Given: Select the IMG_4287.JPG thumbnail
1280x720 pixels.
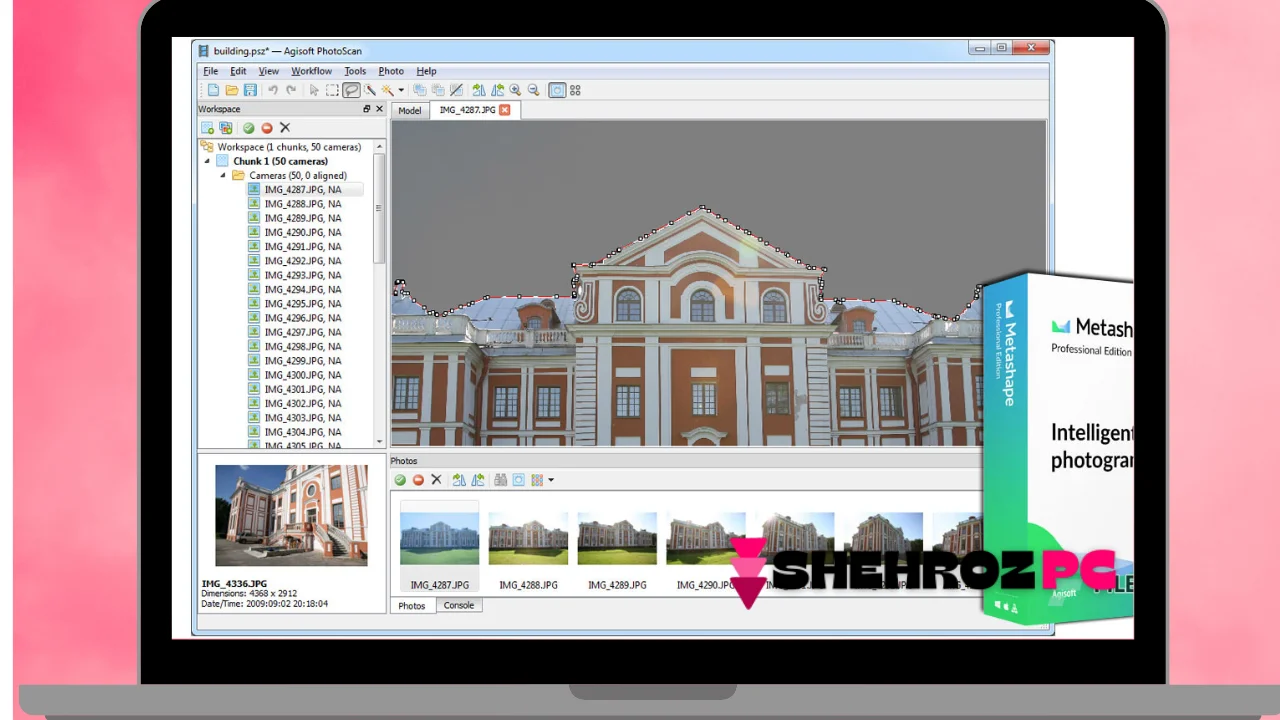Looking at the screenshot, I should point(440,547).
